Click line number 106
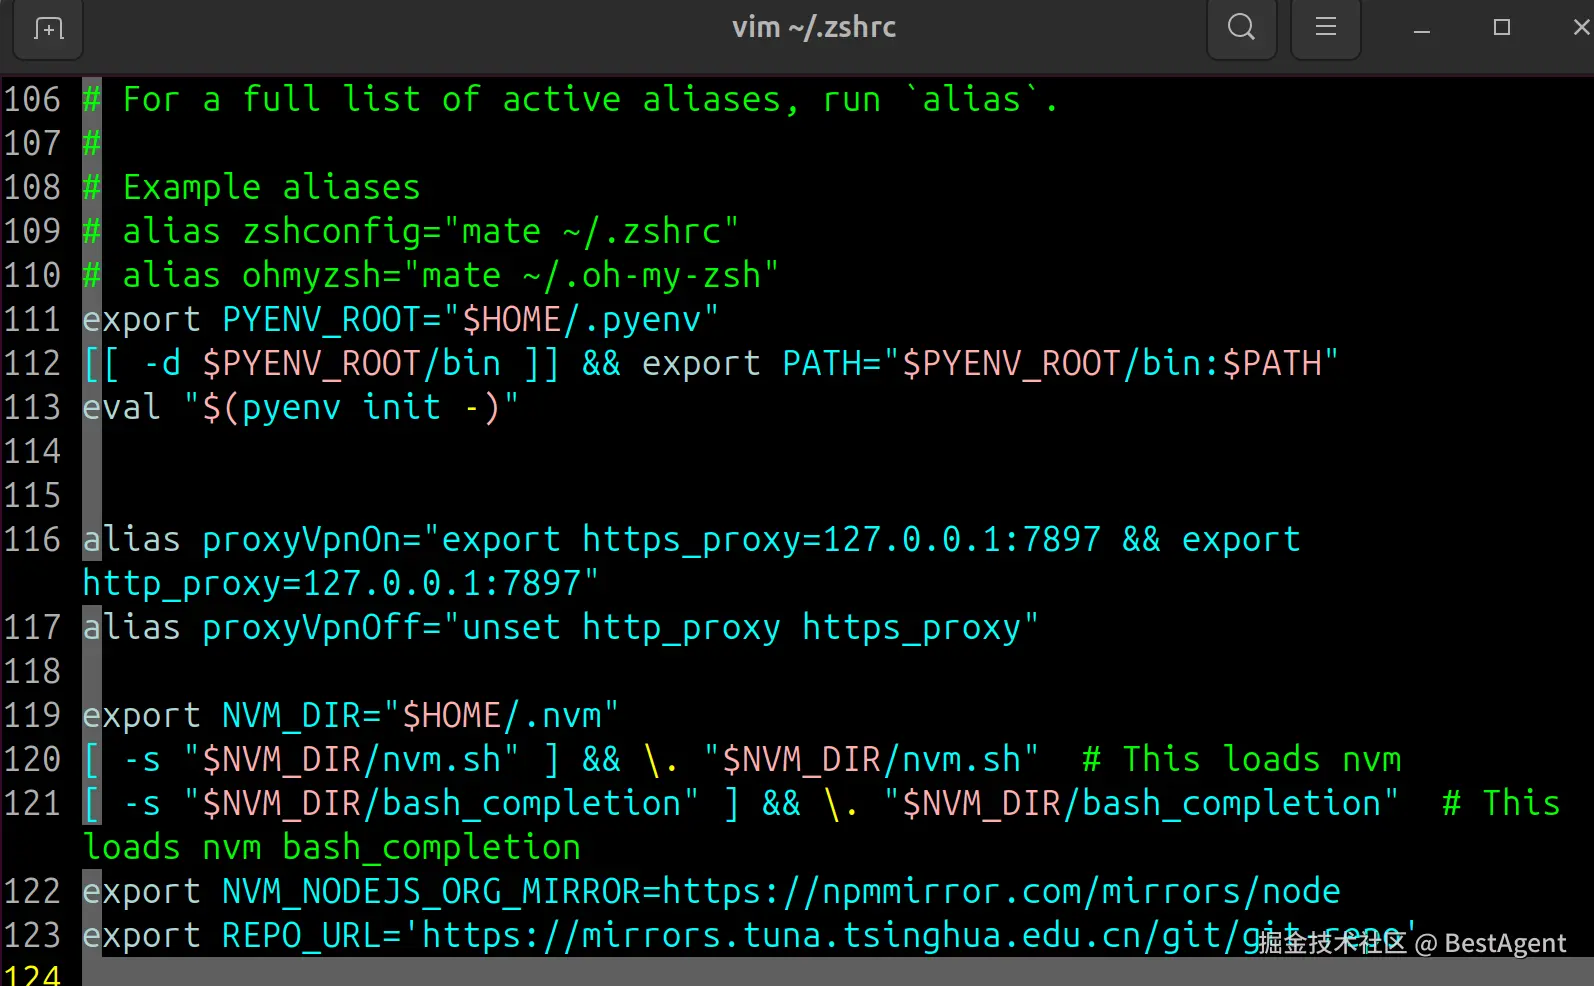Viewport: 1594px width, 986px height. 32,99
